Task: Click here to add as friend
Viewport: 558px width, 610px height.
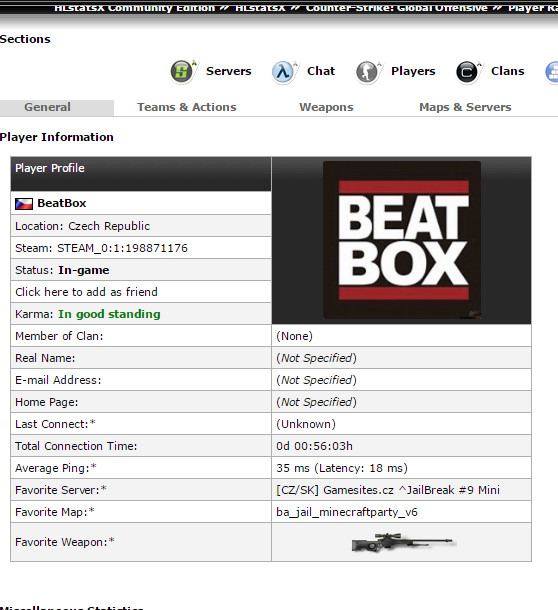Action: click(86, 292)
